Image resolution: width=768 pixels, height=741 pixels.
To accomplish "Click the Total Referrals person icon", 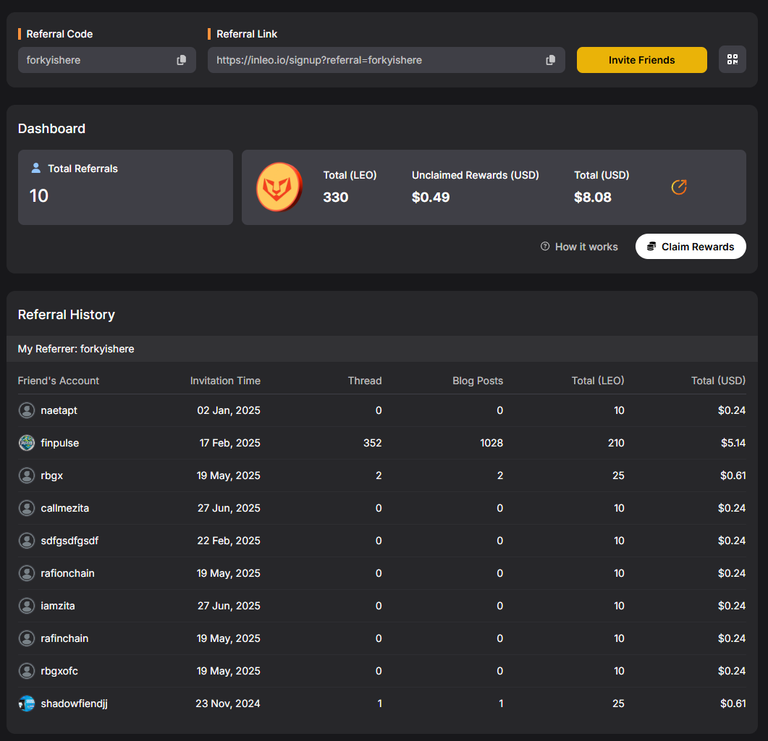I will [x=36, y=168].
